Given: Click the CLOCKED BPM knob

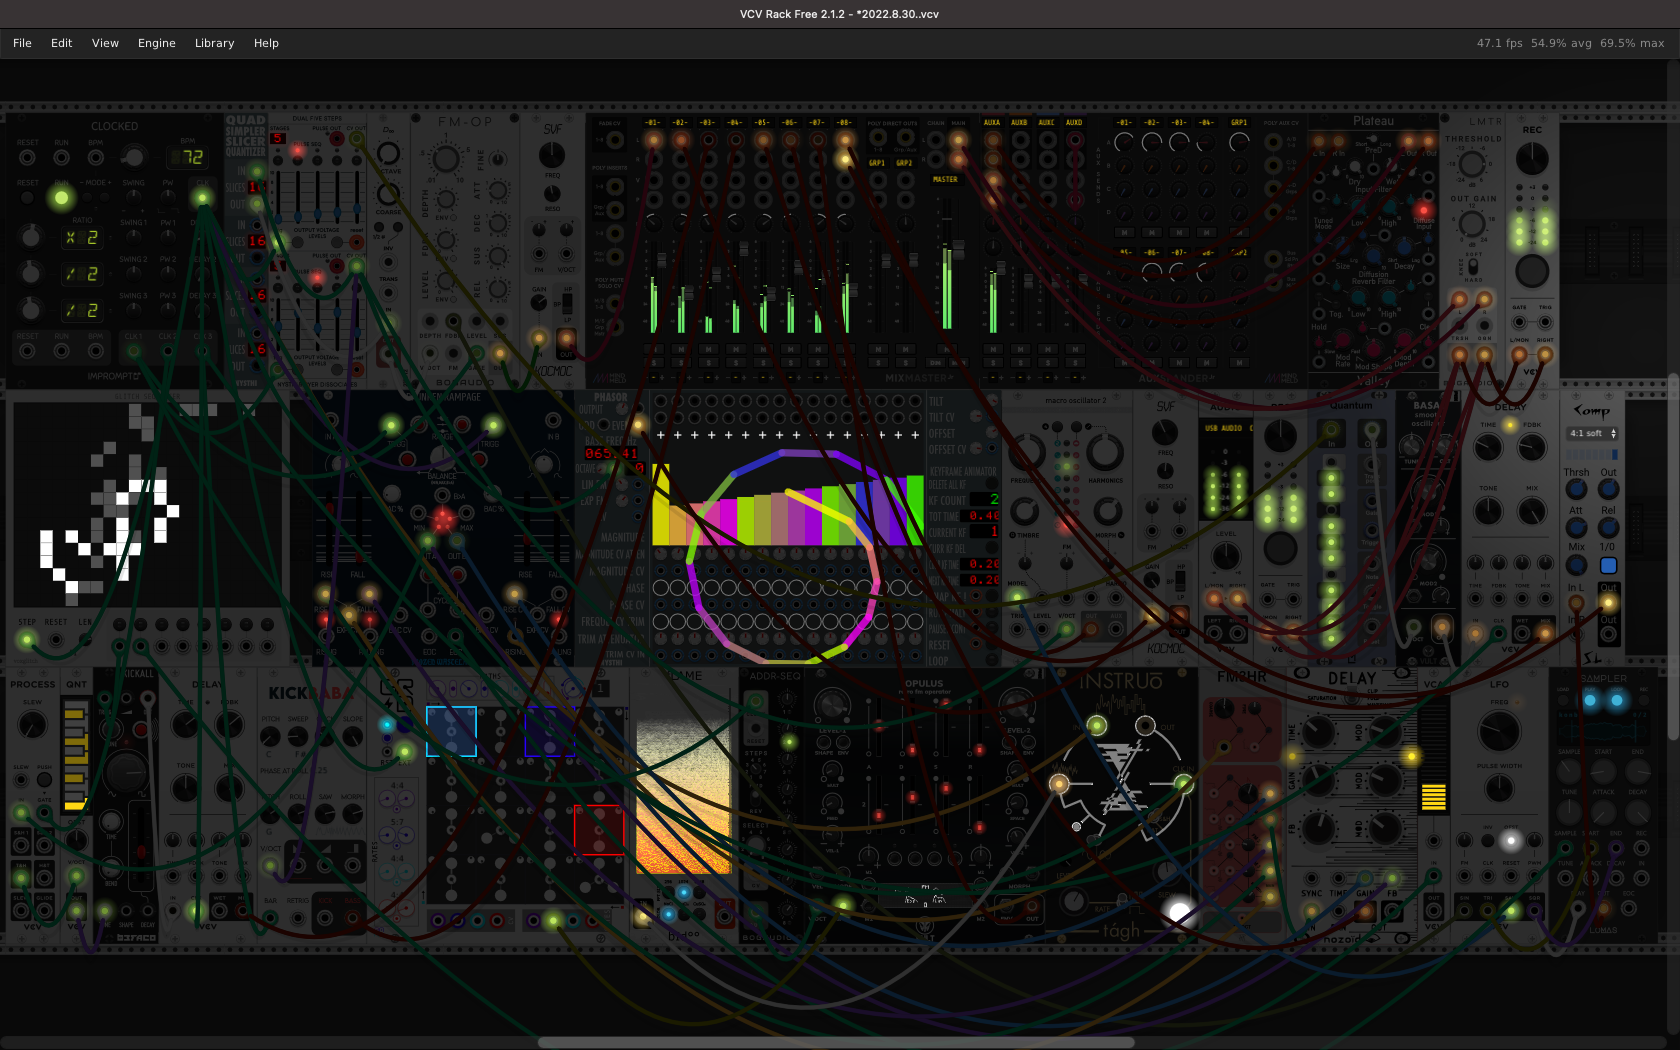Looking at the screenshot, I should tap(133, 157).
